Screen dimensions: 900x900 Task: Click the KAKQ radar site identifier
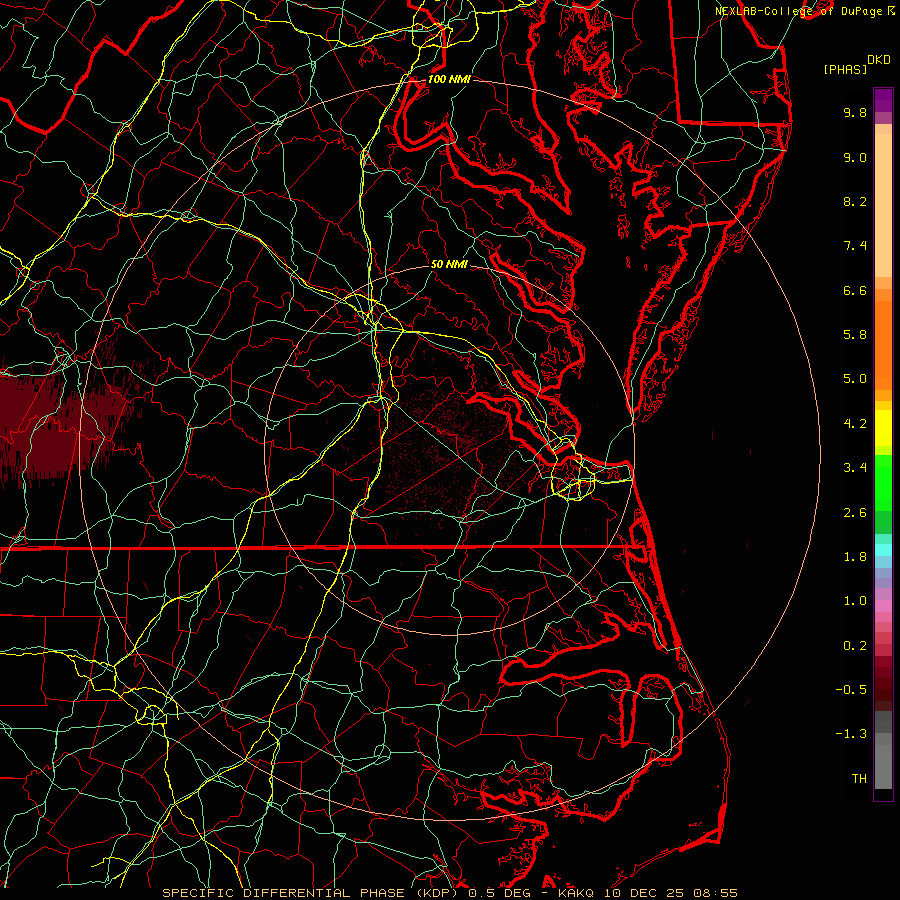(578, 893)
